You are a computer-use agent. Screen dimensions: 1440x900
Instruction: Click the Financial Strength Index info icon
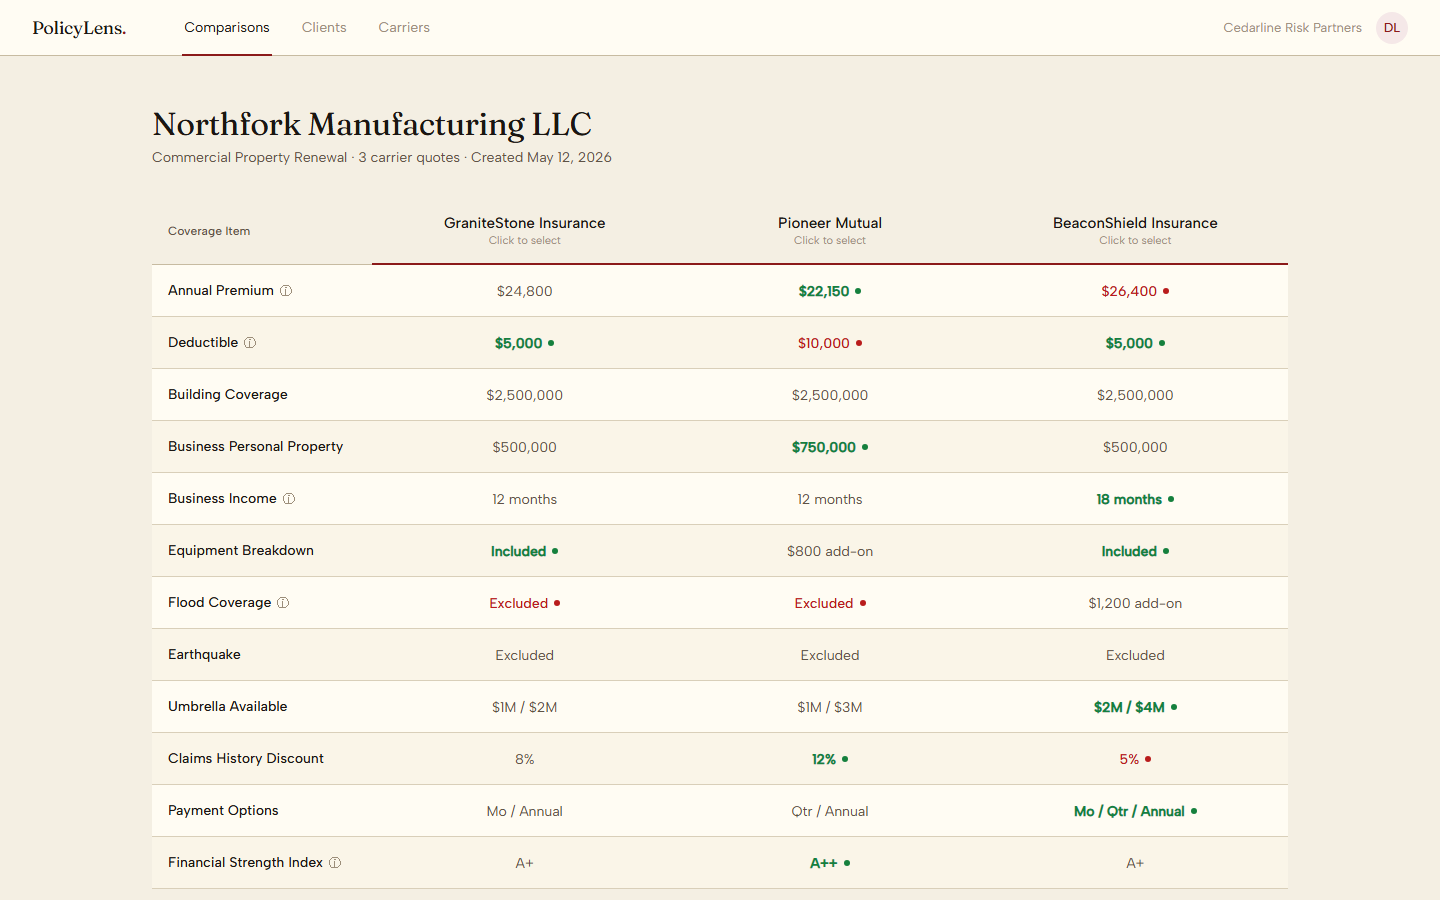tap(335, 863)
